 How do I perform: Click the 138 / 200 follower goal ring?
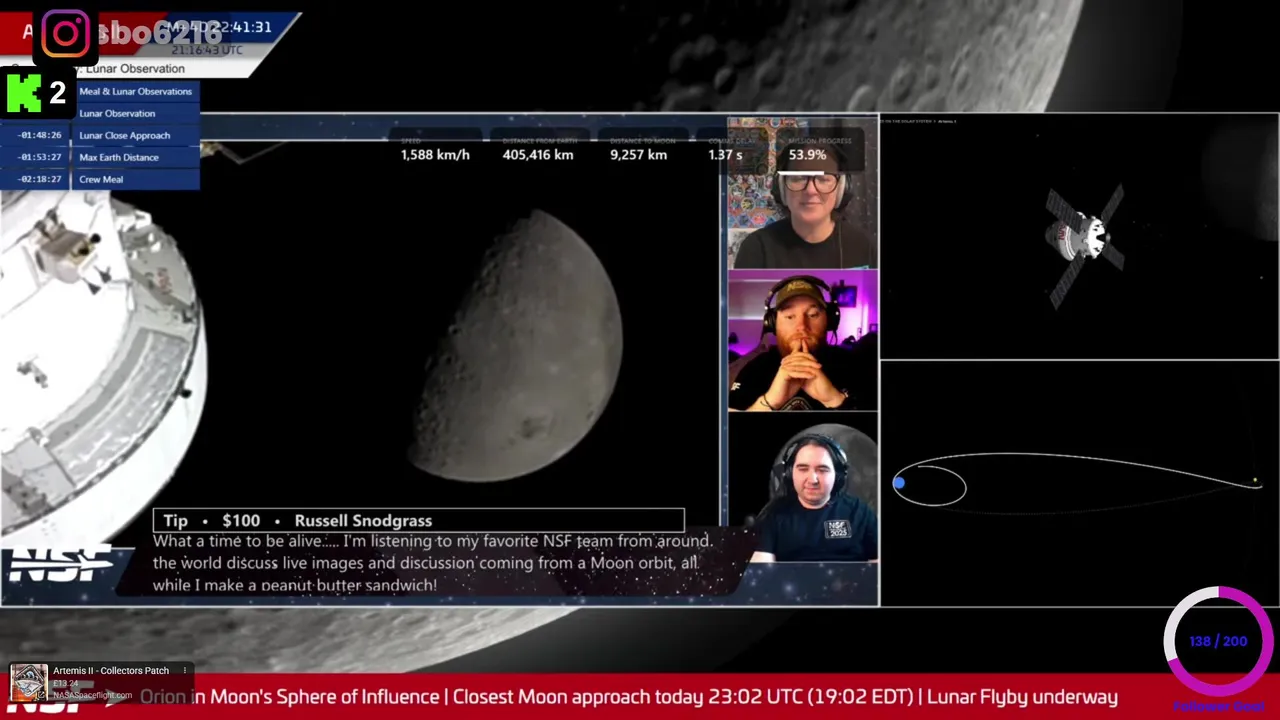(x=1218, y=641)
